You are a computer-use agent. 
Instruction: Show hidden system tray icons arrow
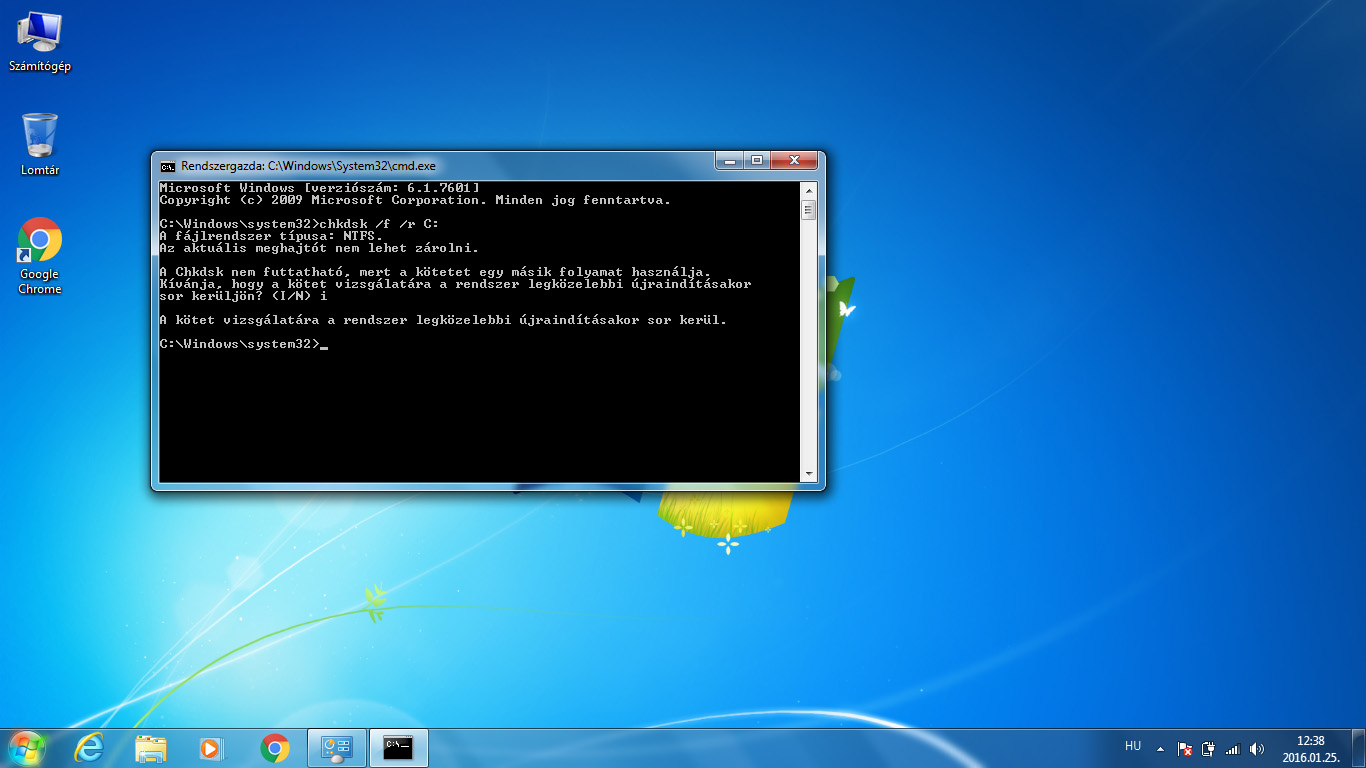tap(1160, 748)
